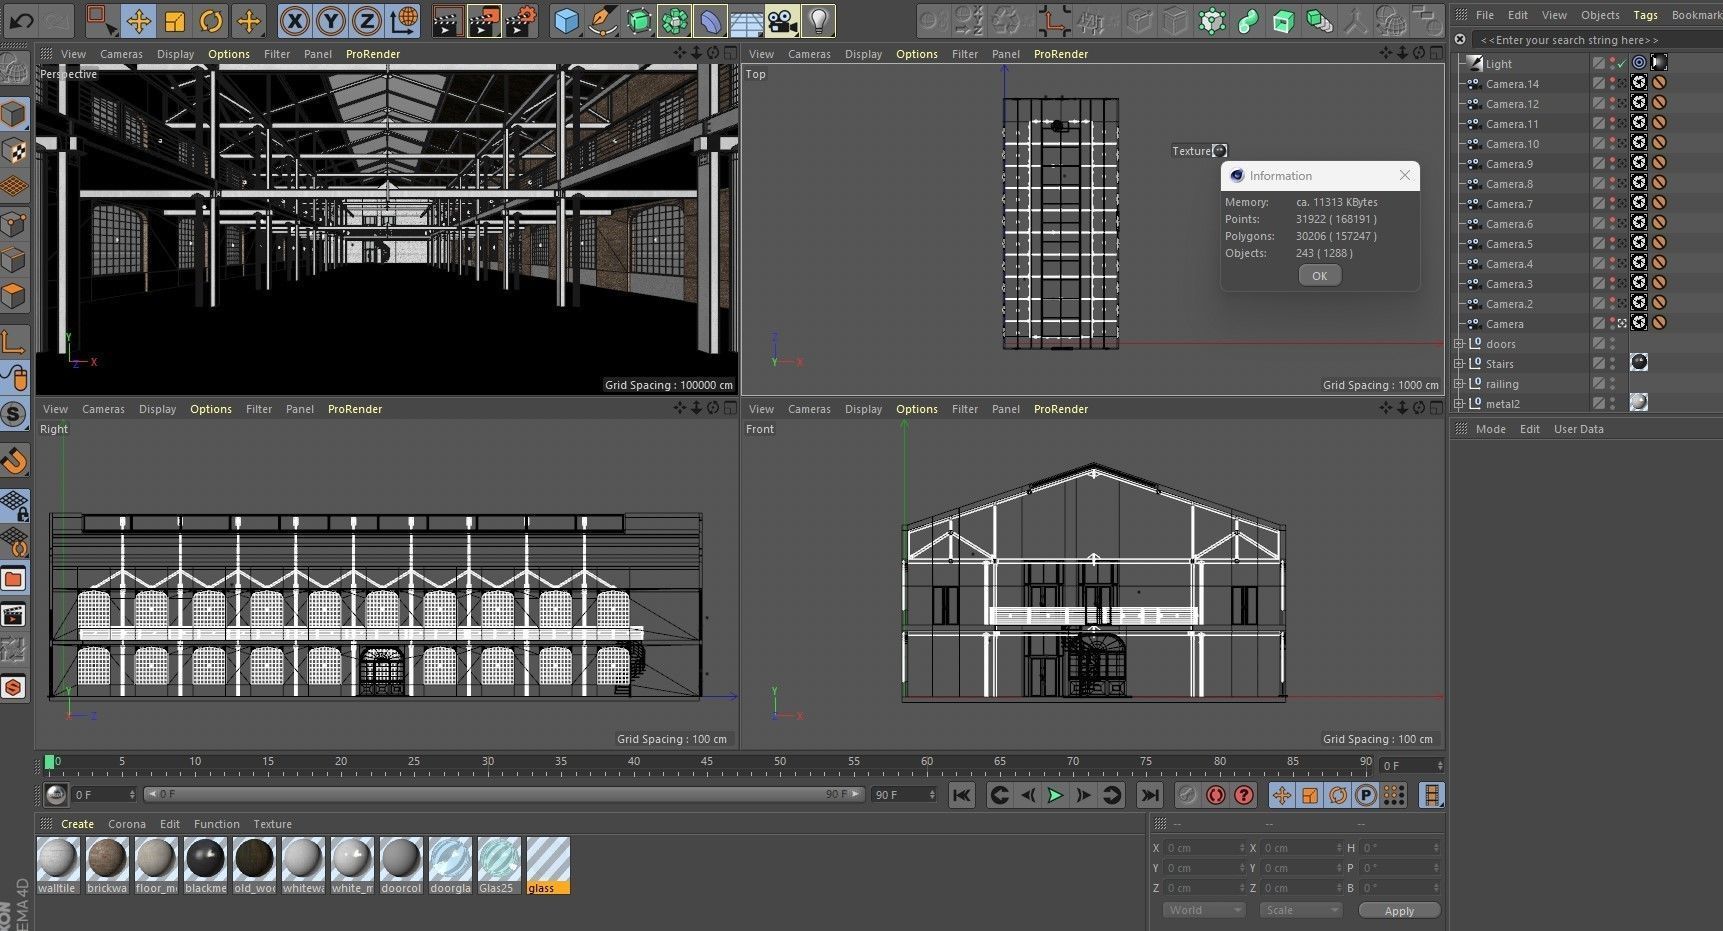Open the Display menu in Right viewport
This screenshot has width=1723, height=931.
pos(157,409)
